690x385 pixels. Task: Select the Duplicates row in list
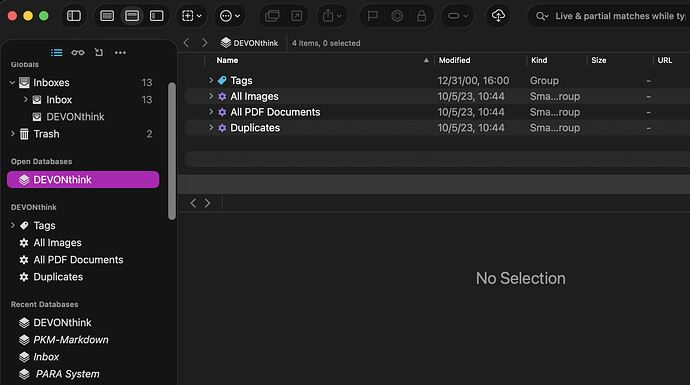tap(437, 128)
